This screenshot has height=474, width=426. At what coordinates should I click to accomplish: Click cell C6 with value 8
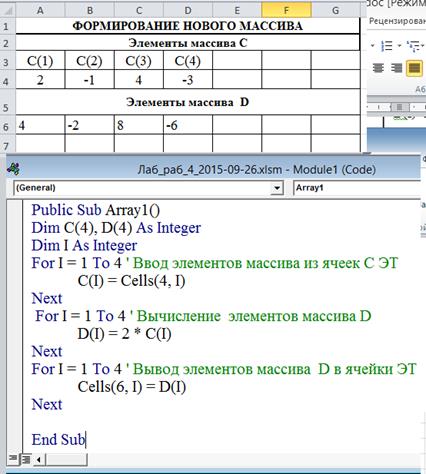click(x=139, y=125)
